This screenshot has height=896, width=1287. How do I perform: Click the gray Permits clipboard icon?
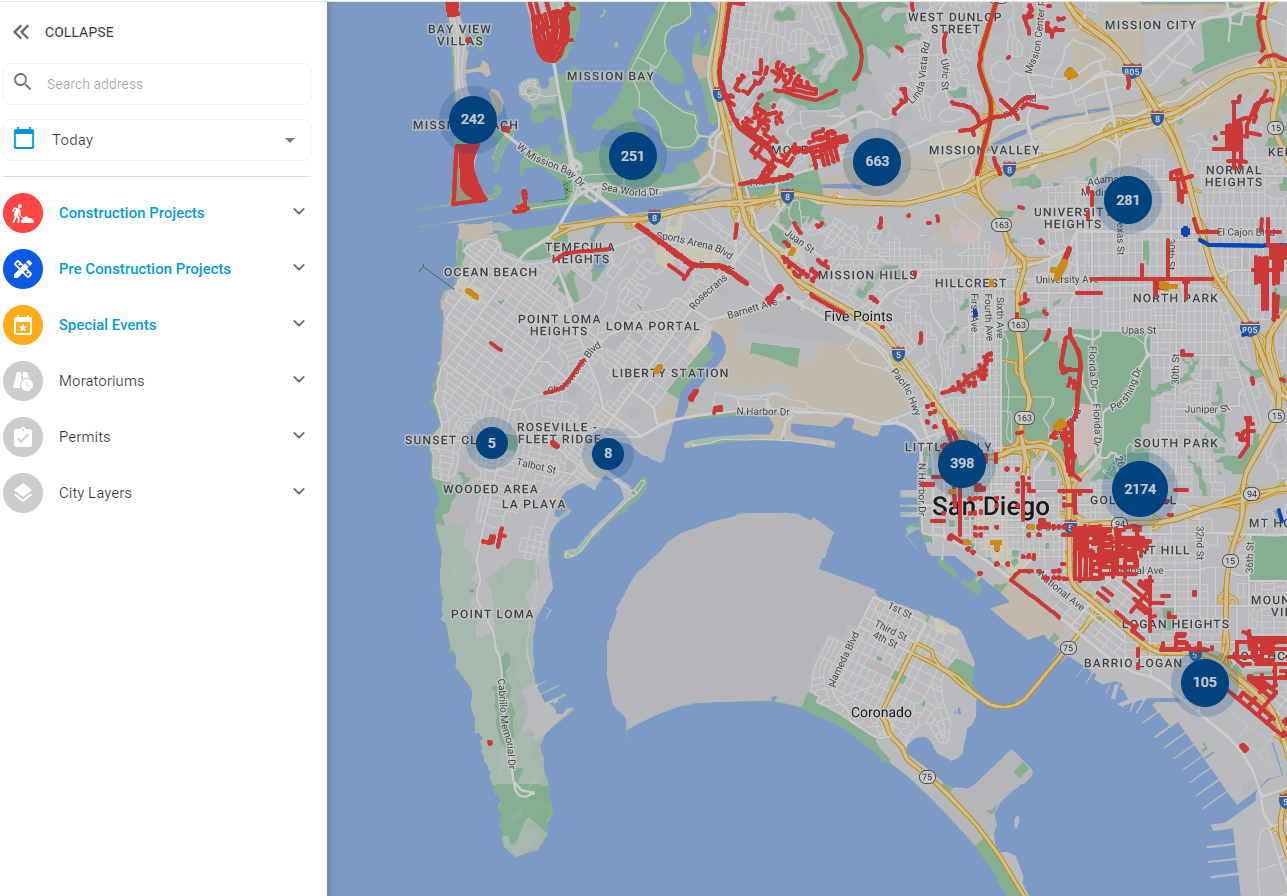[23, 437]
